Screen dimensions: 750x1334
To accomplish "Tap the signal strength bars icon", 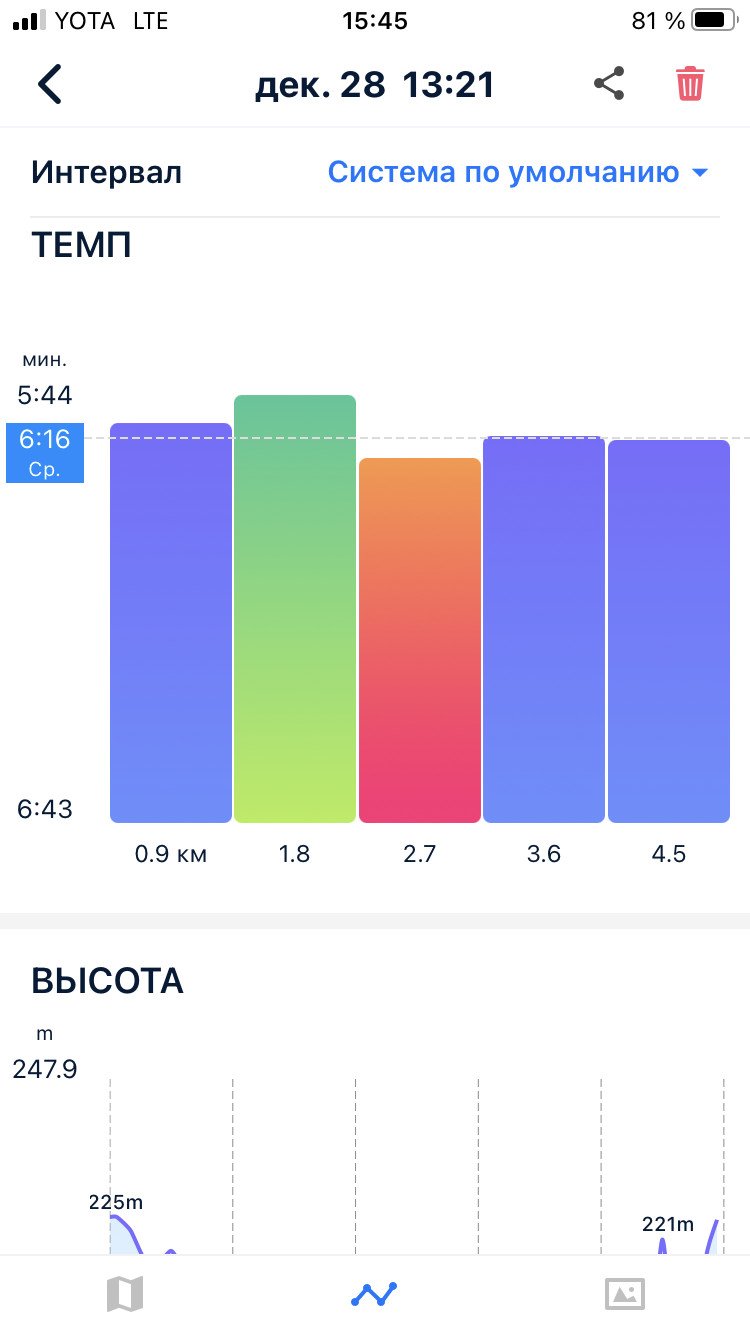I will [x=30, y=20].
